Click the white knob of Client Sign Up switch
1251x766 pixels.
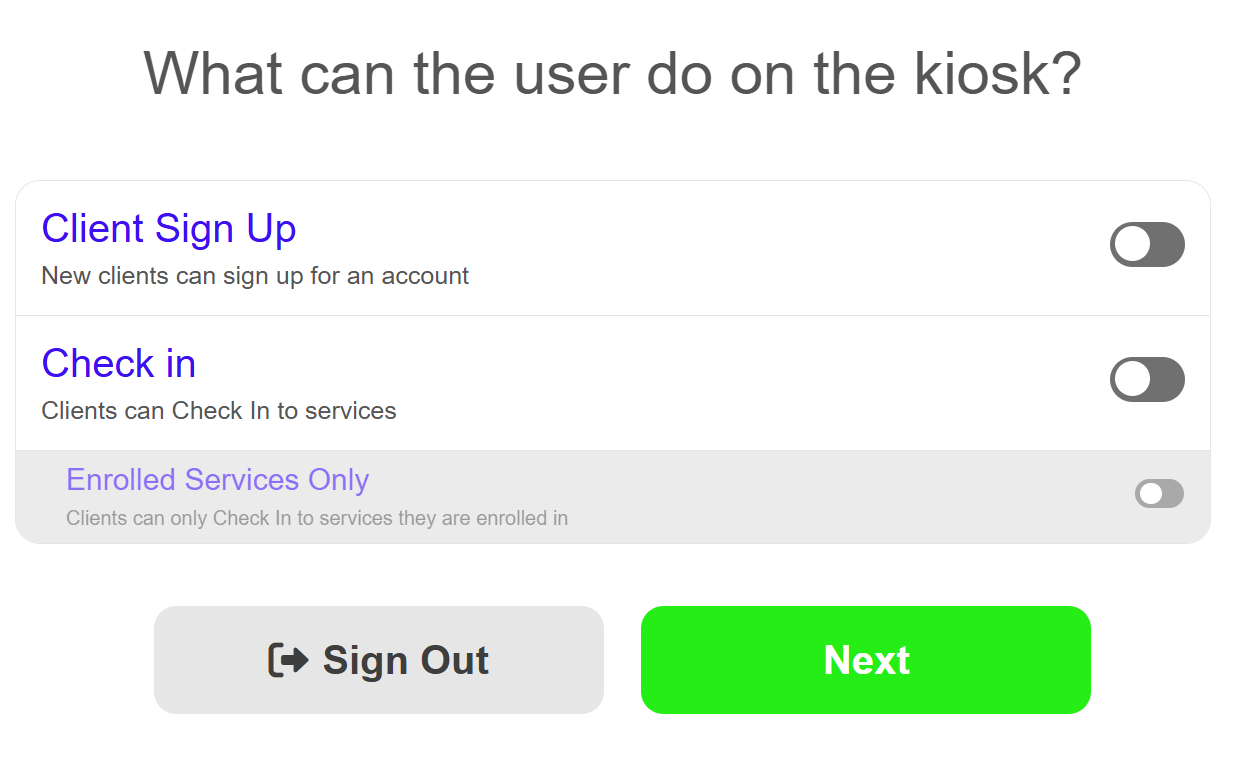pyautogui.click(x=1132, y=245)
